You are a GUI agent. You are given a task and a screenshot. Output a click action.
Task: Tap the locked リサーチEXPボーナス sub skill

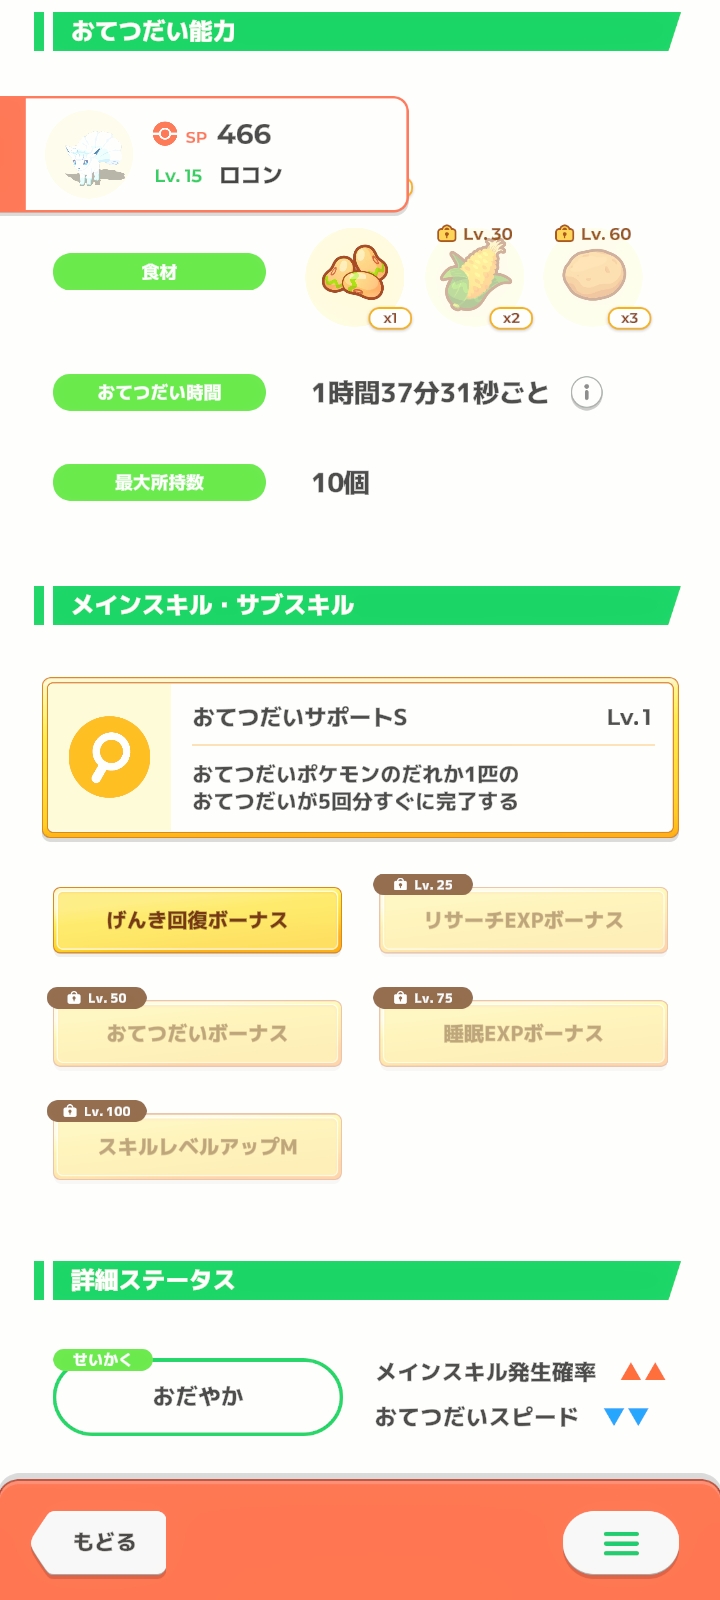coord(523,921)
